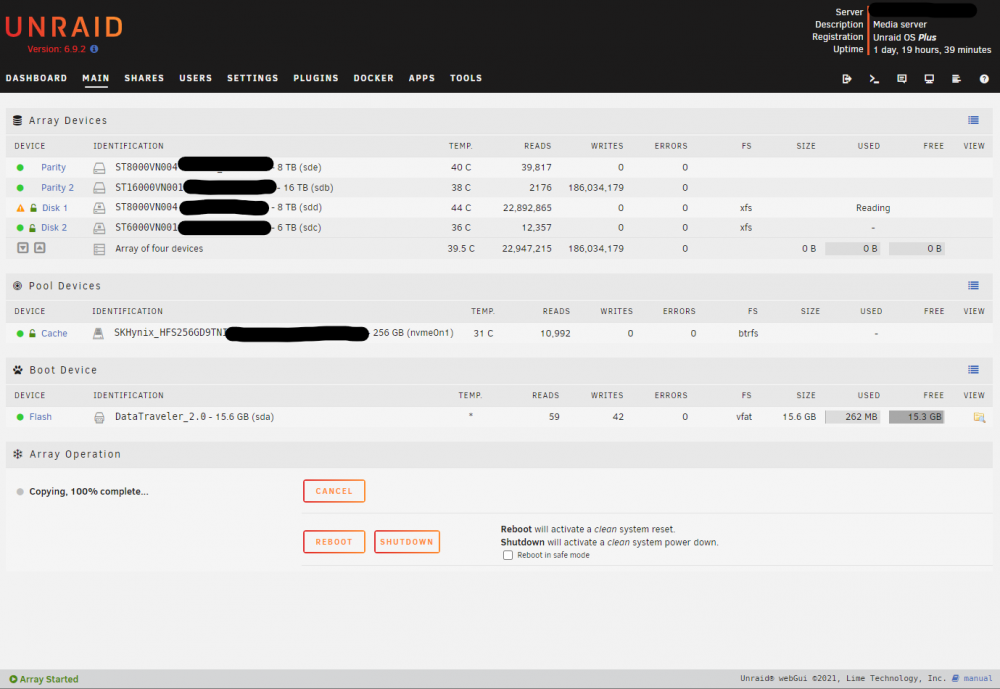
Task: Click the Parity 2 green status dot
Action: click(20, 188)
